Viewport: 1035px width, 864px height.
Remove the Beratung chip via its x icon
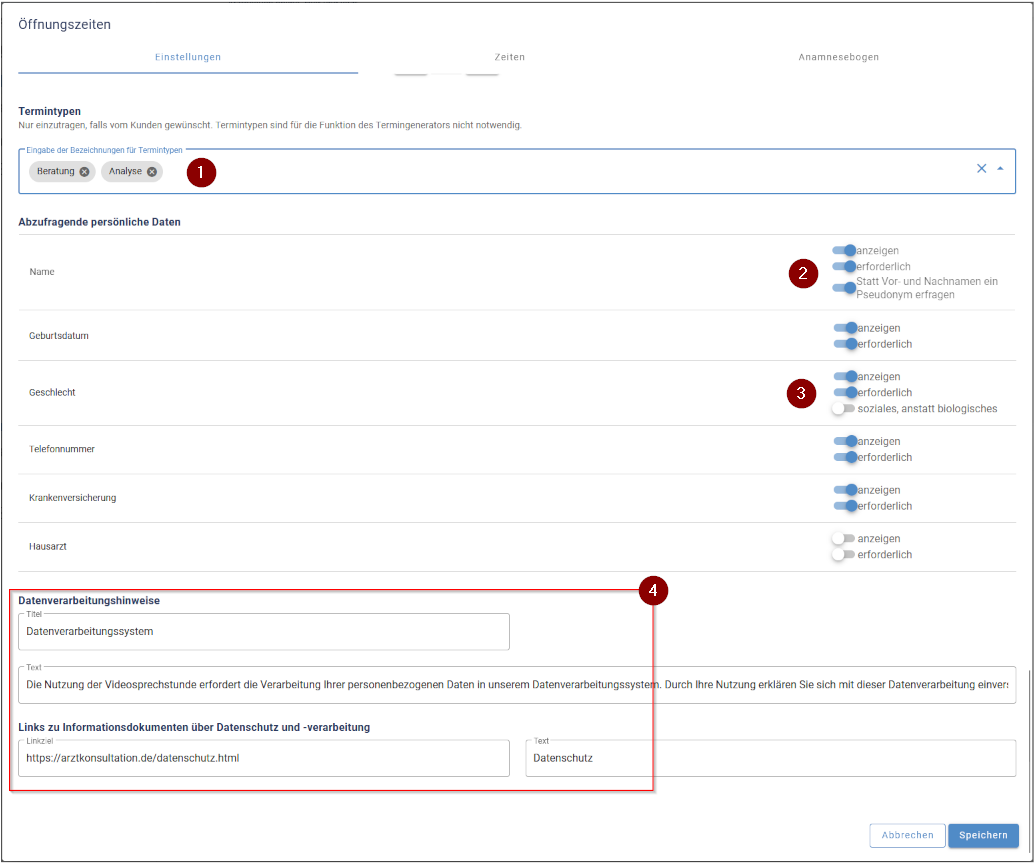click(84, 172)
